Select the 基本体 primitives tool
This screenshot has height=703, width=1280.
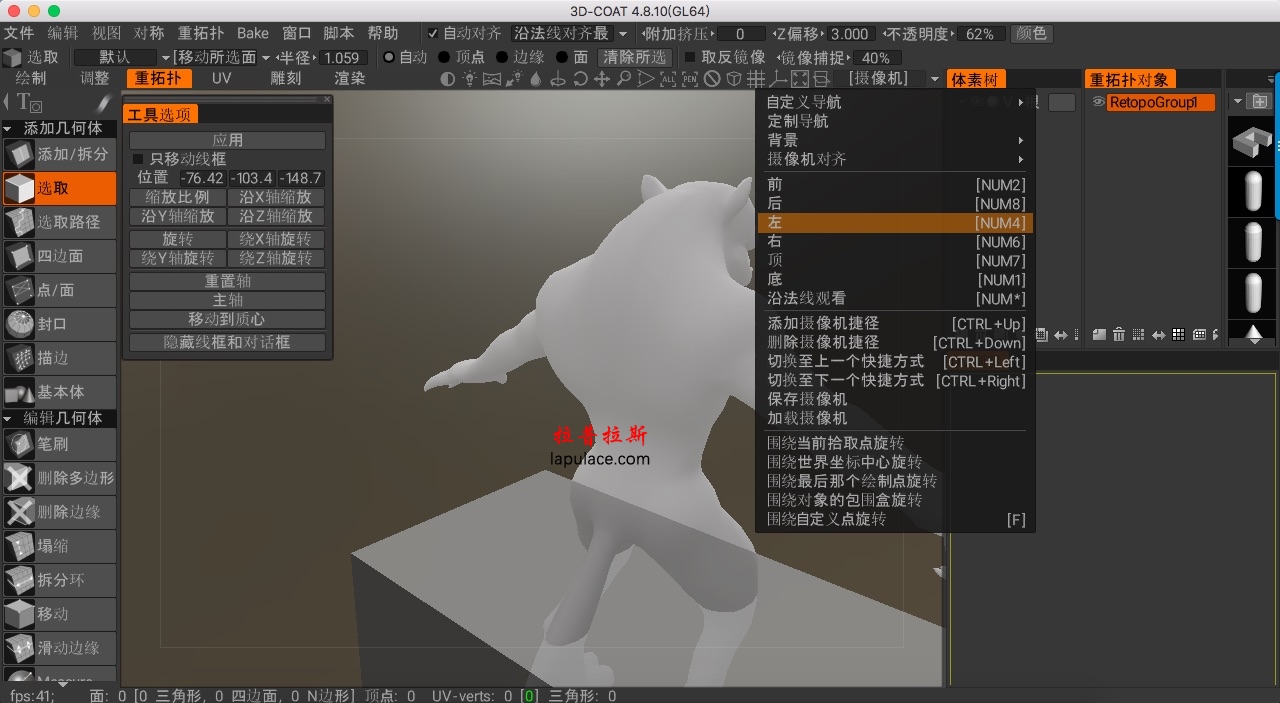pyautogui.click(x=59, y=392)
